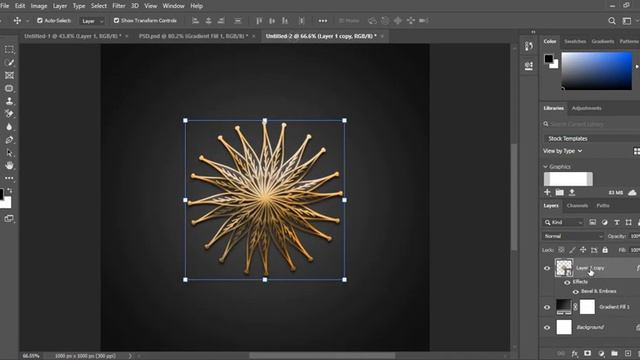Open the History panel icon
The width and height of the screenshot is (640, 360).
529,46
